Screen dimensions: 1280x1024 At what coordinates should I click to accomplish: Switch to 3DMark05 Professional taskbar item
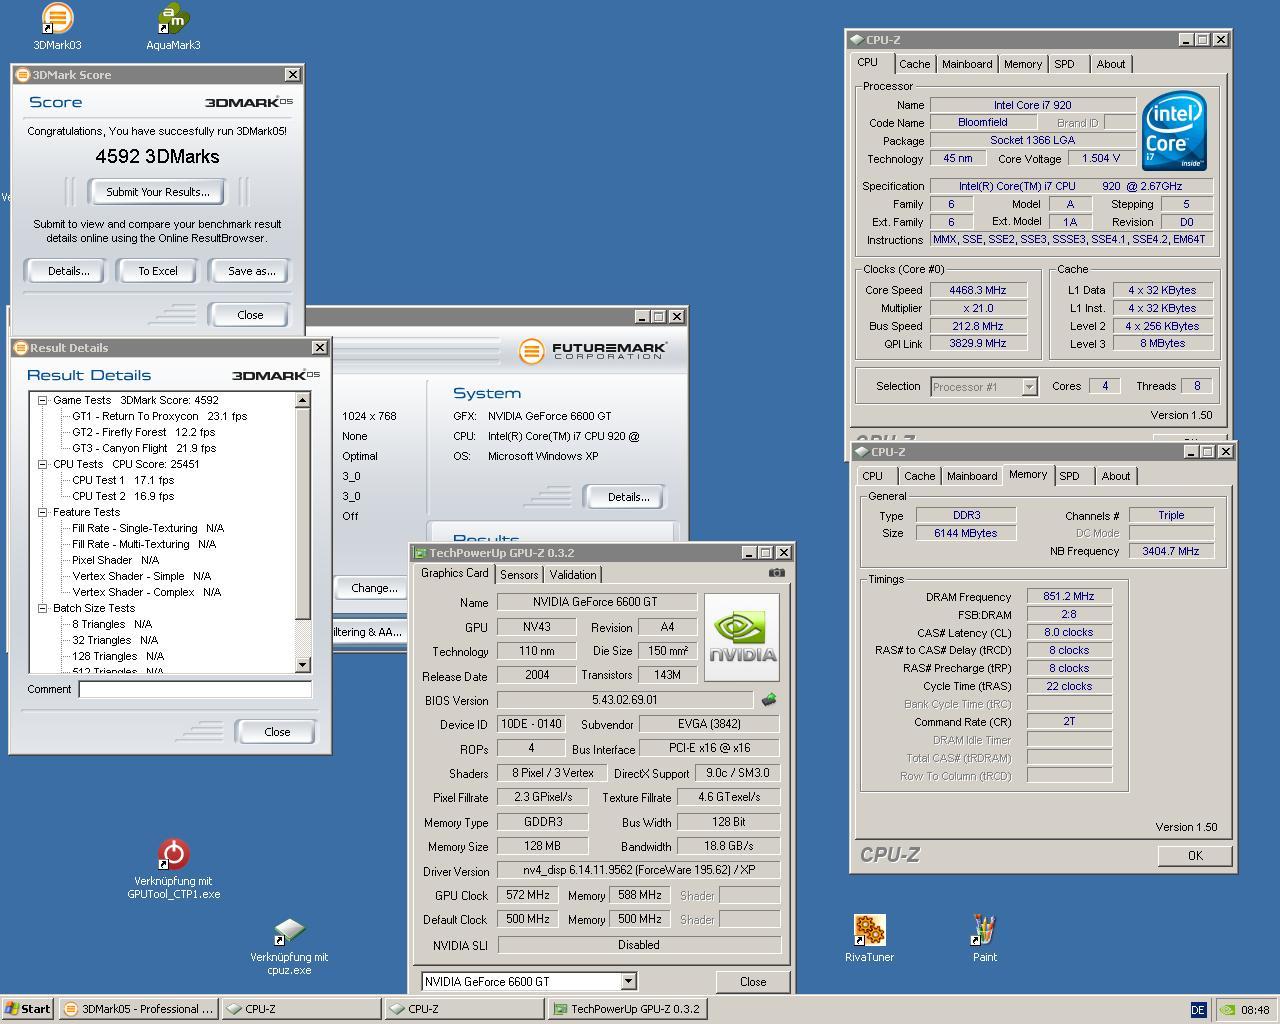click(138, 1009)
